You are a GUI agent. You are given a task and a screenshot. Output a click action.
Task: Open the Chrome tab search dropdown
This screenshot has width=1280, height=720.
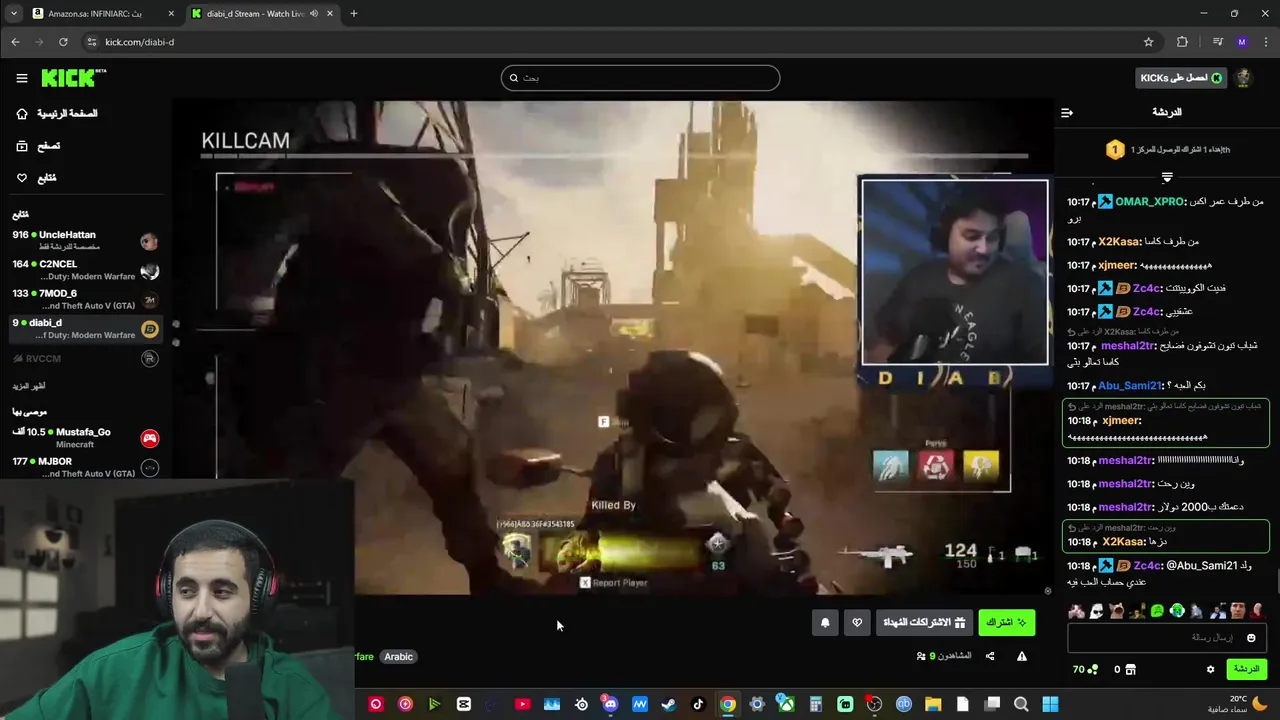point(13,14)
